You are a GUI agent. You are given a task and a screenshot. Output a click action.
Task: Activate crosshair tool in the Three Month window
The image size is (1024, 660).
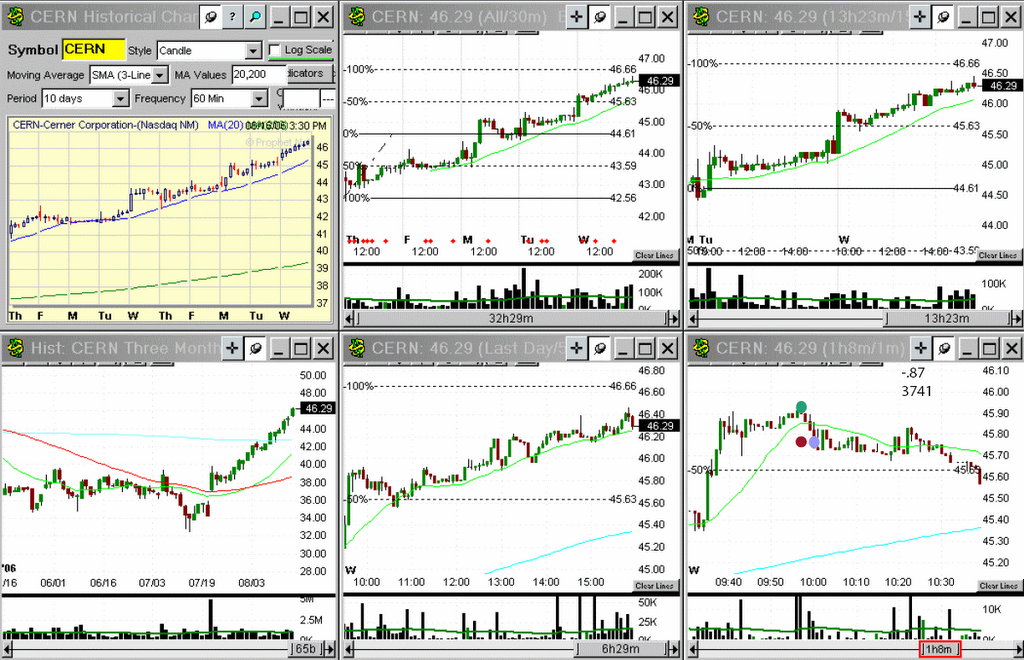[232, 349]
